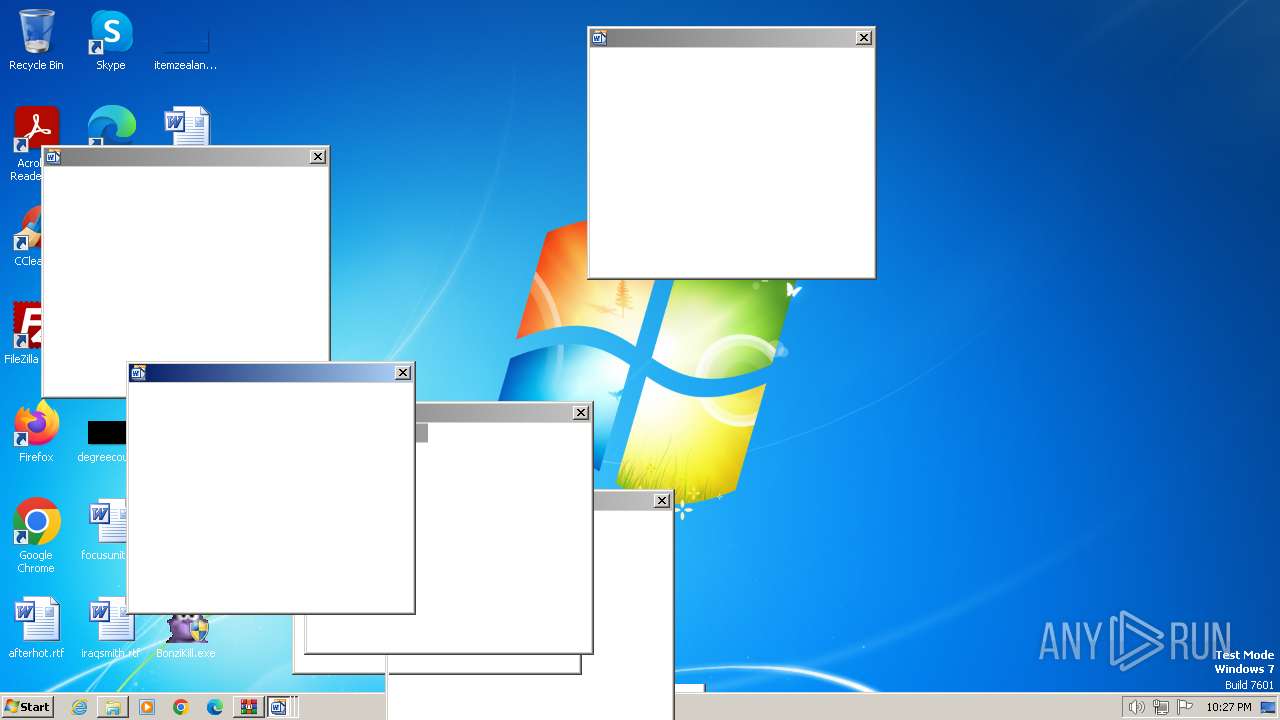Screen dimensions: 1280x720
Task: Launch Windows Media Player from the taskbar
Action: (147, 707)
